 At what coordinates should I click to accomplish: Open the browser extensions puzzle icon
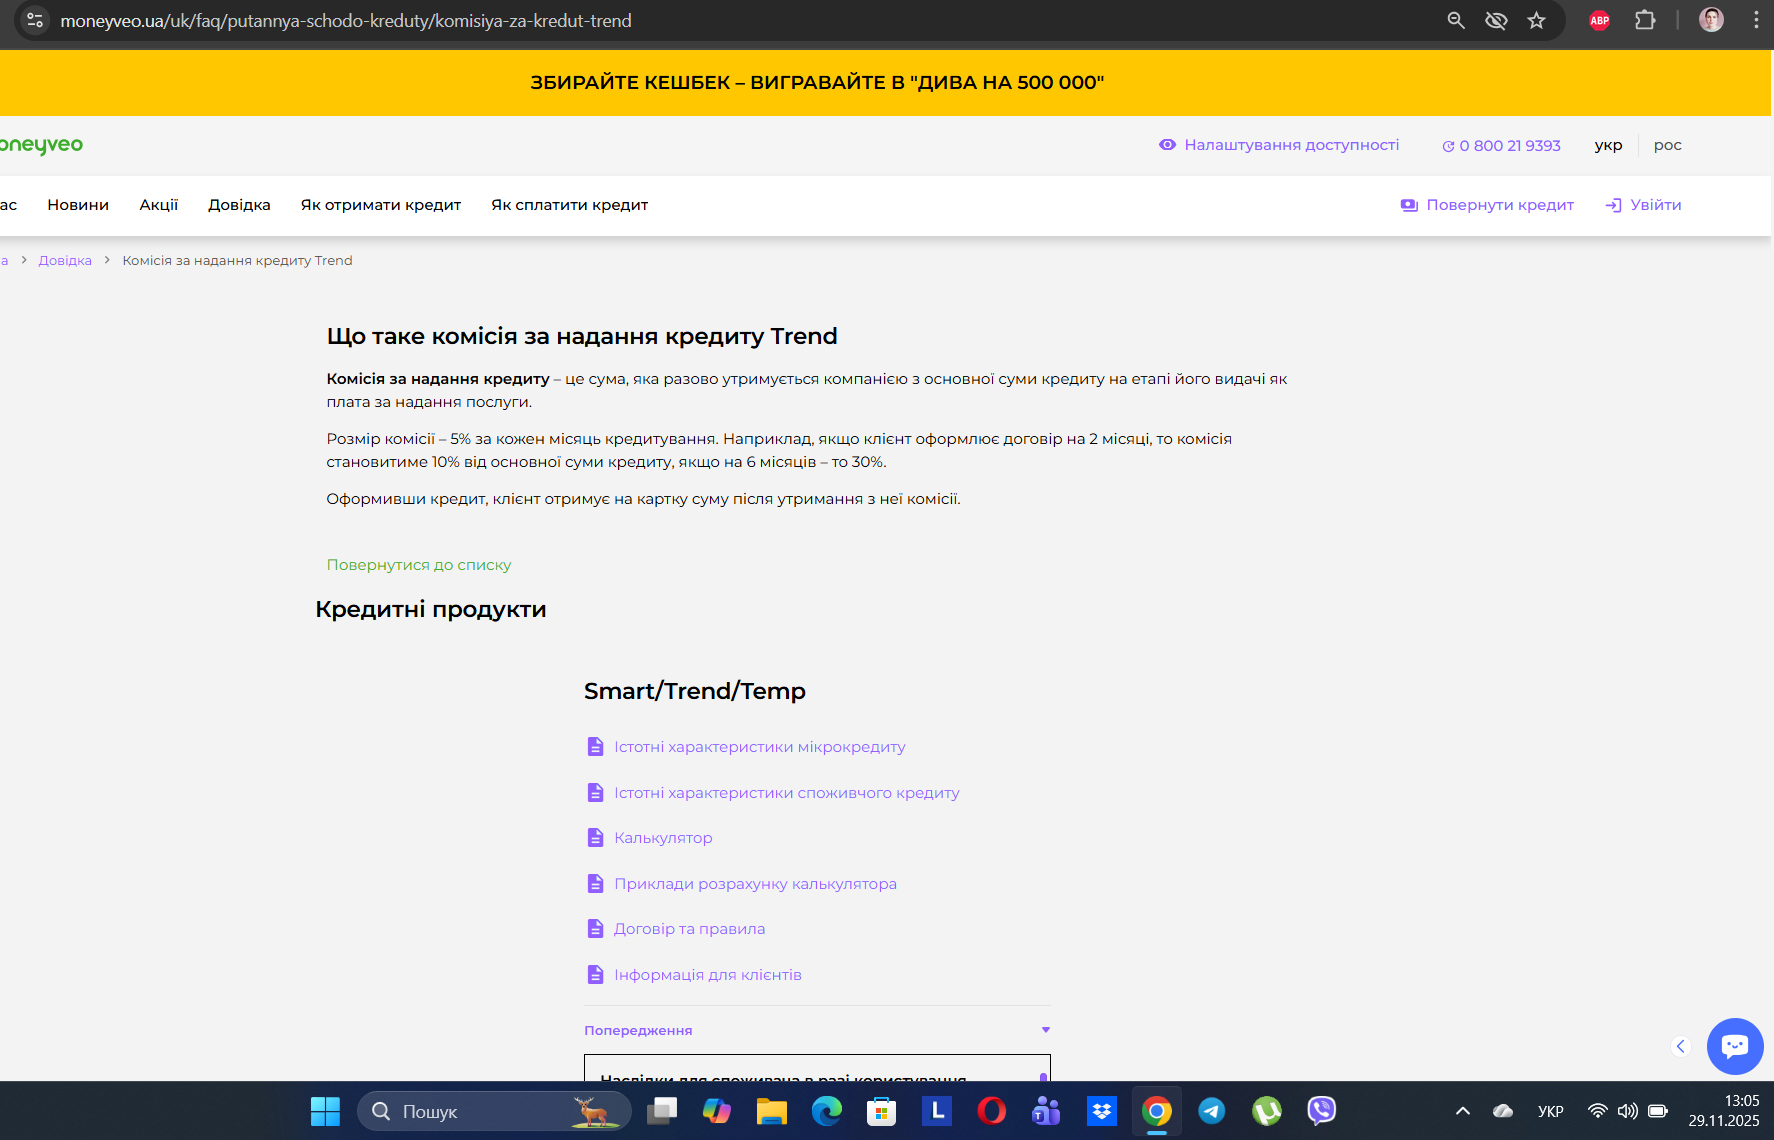coord(1645,20)
